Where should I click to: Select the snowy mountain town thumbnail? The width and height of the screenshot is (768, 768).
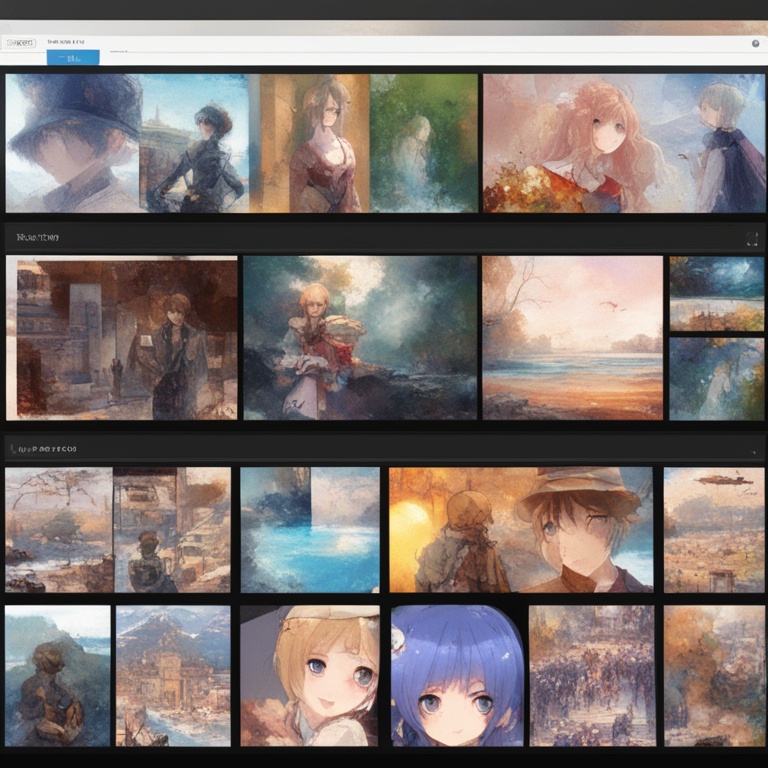point(173,676)
